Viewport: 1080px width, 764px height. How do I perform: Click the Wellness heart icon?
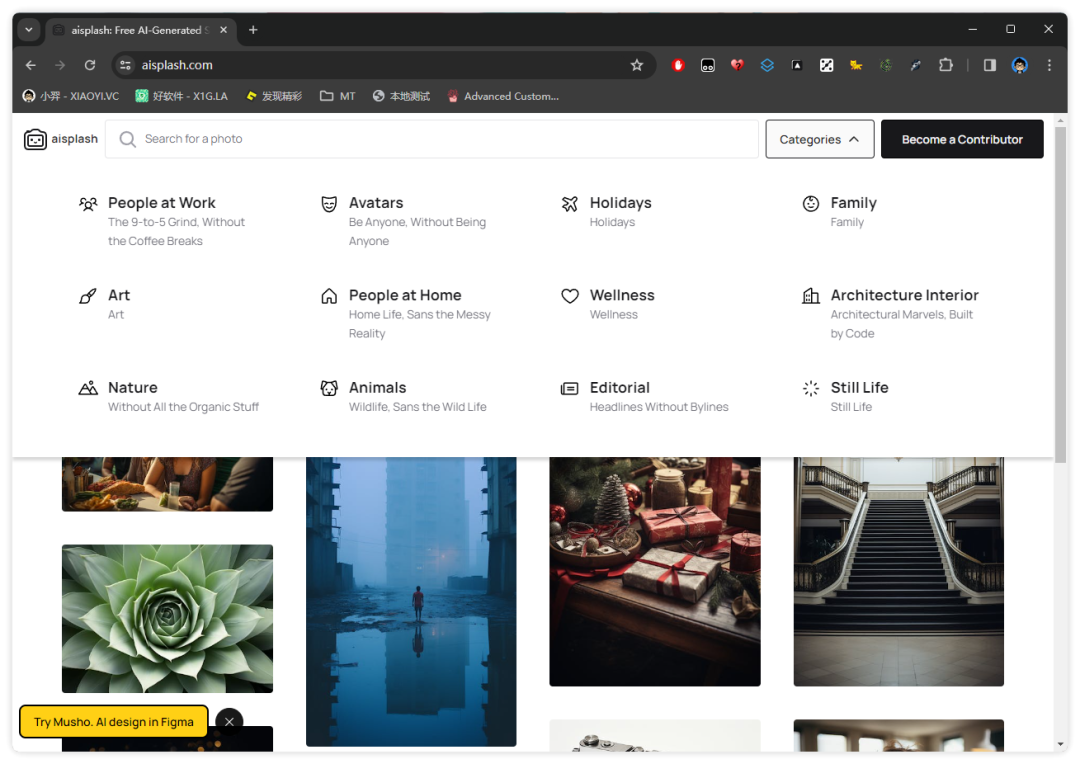(x=570, y=296)
